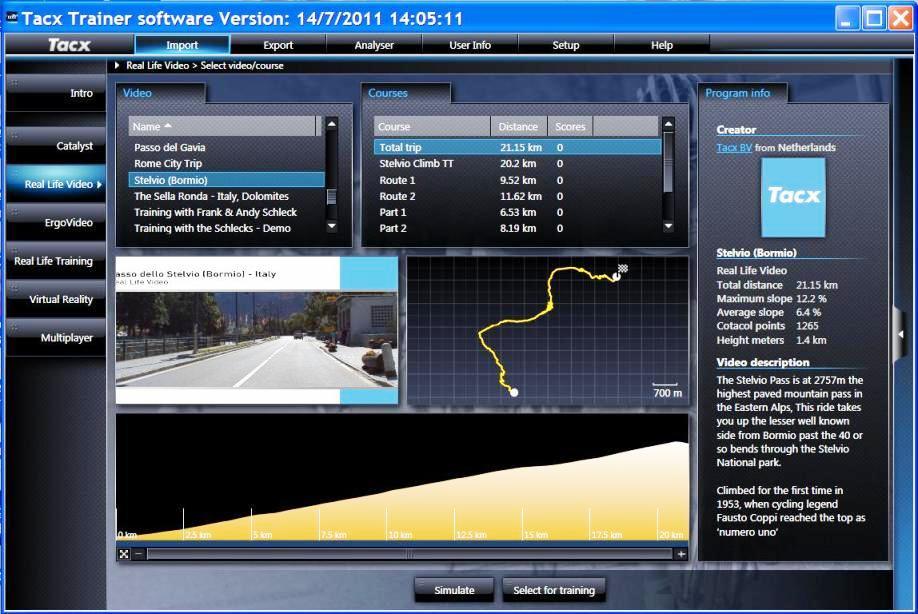Click the 5 km marker on elevation profile
Image resolution: width=918 pixels, height=614 pixels.
click(x=262, y=535)
